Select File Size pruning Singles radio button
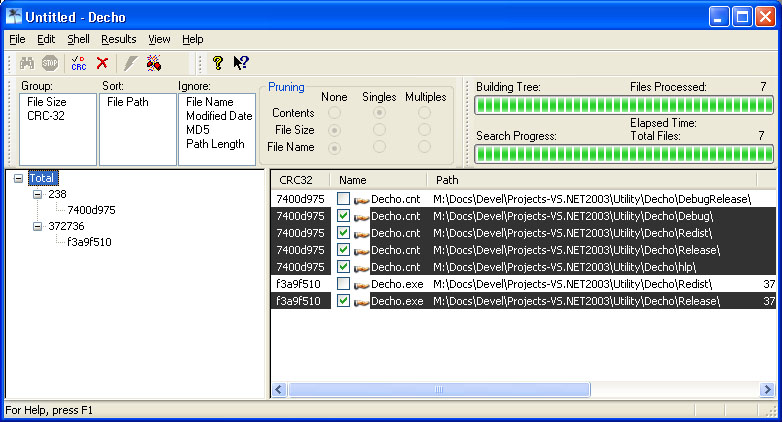This screenshot has height=422, width=782. (379, 130)
